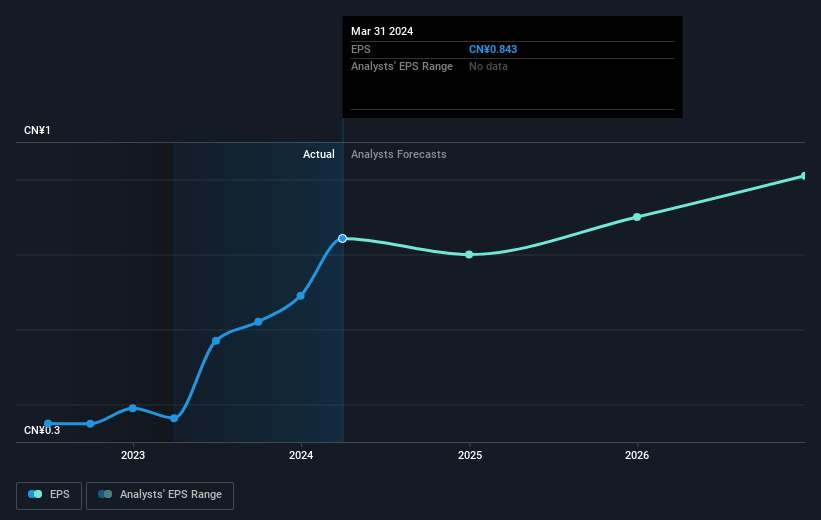Click the CN¥0.843 EPS value in tooltip
This screenshot has width=821, height=520.
coord(493,49)
